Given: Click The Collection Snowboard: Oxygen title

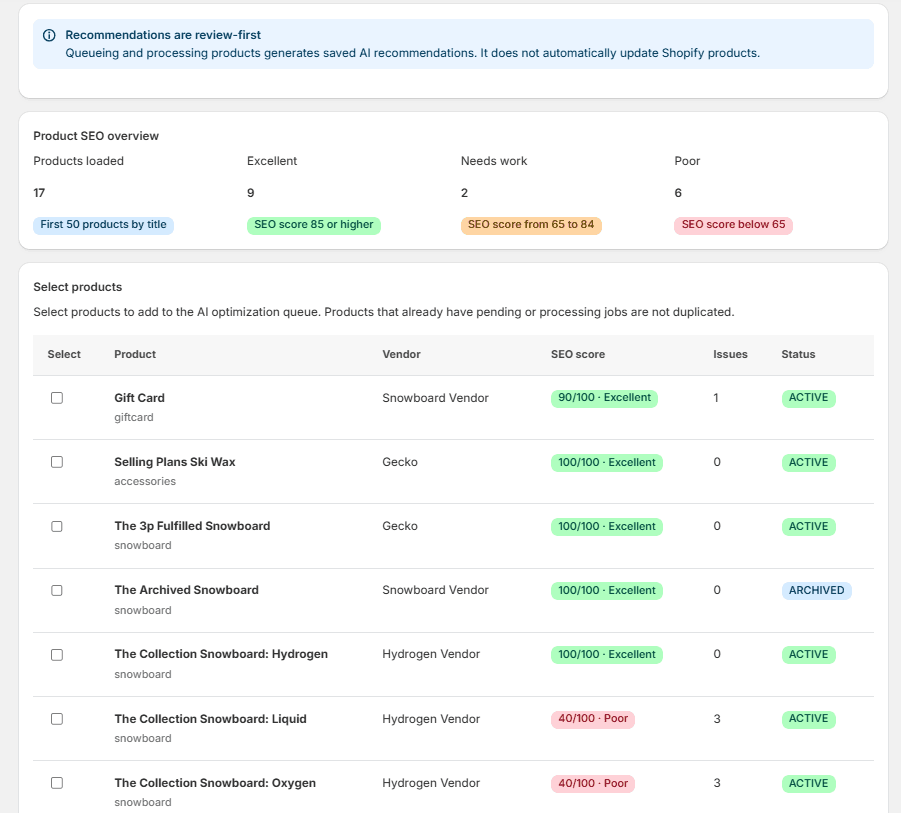Looking at the screenshot, I should tap(215, 783).
